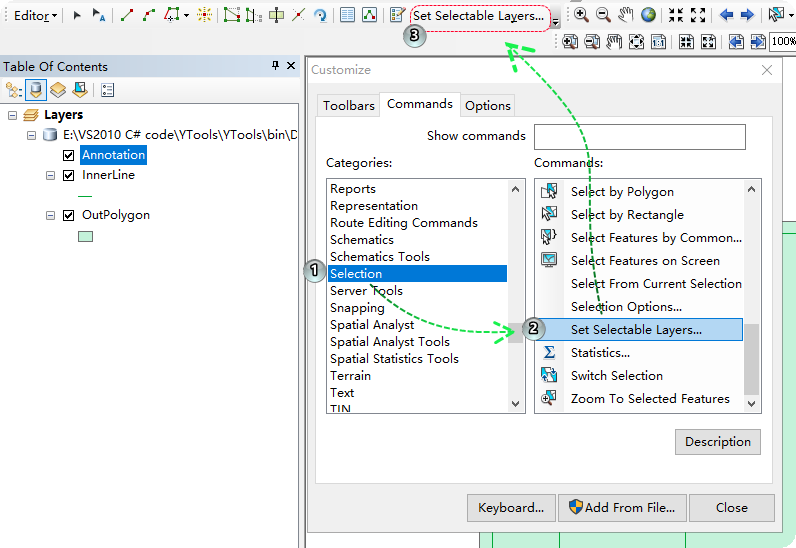Choose the End Point Arc Segment tool

pos(149,15)
